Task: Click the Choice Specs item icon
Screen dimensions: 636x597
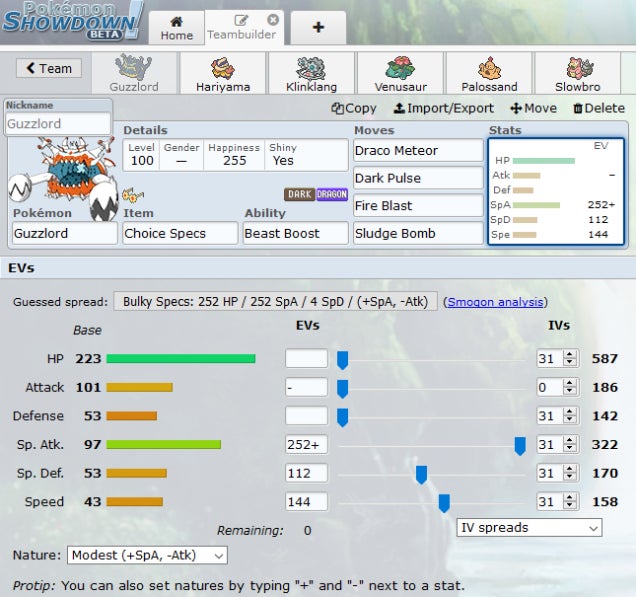Action: click(x=132, y=194)
